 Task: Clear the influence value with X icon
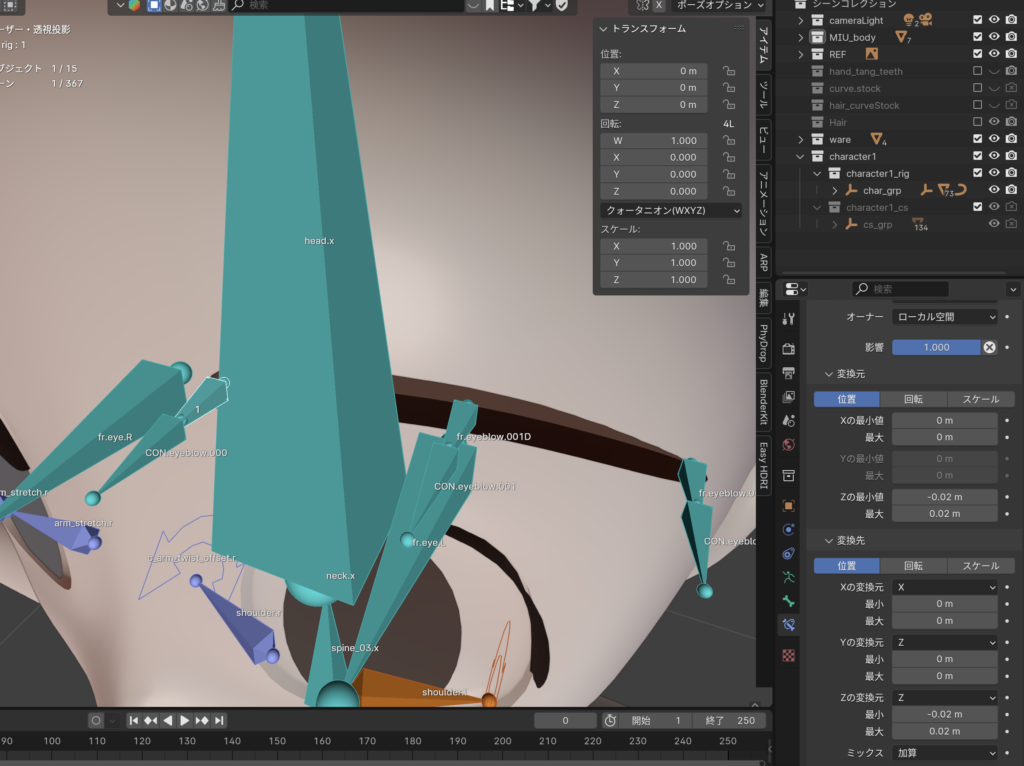click(989, 347)
